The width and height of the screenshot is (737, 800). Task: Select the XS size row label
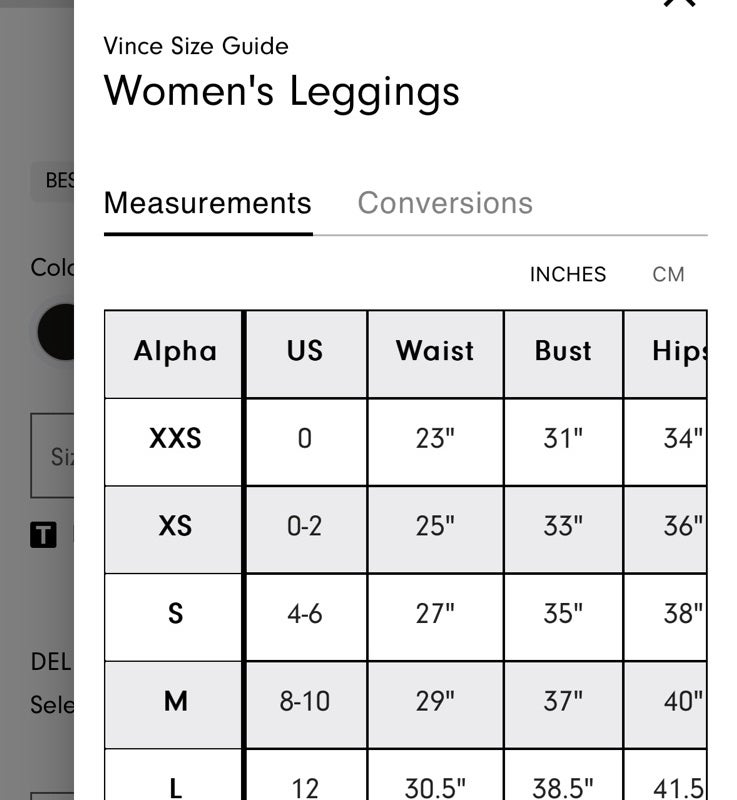pos(175,526)
